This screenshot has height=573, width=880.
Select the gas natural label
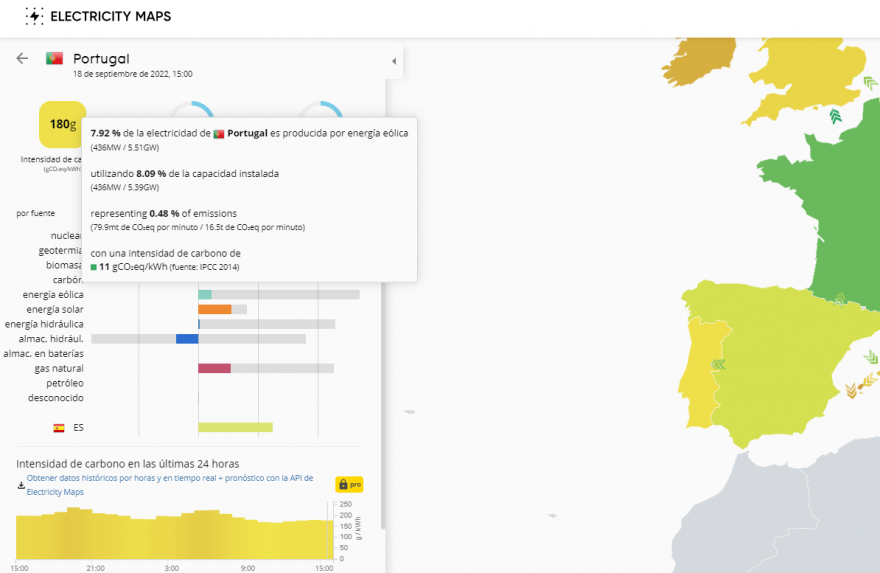tap(59, 368)
